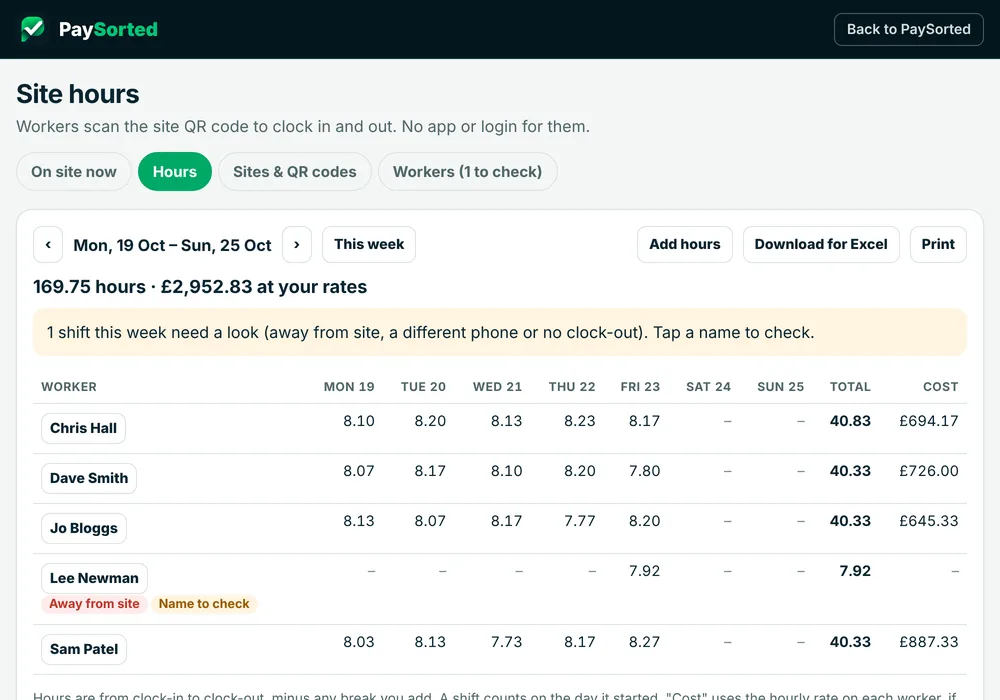Click the Site hours page heading

tap(78, 94)
